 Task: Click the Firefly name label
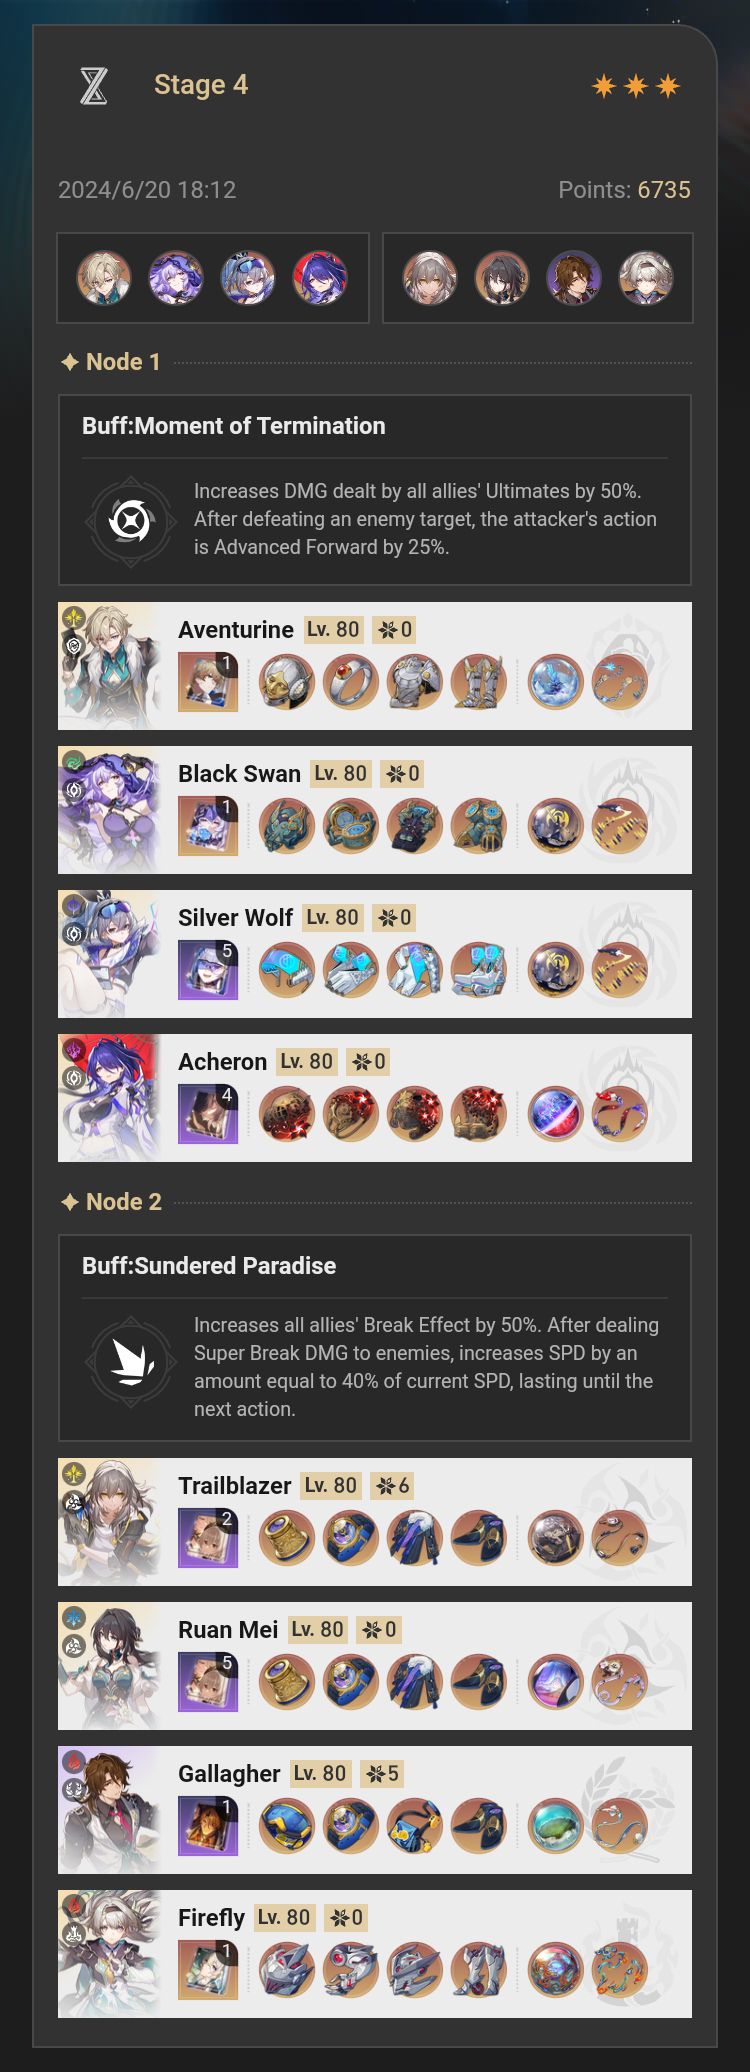click(x=211, y=1918)
